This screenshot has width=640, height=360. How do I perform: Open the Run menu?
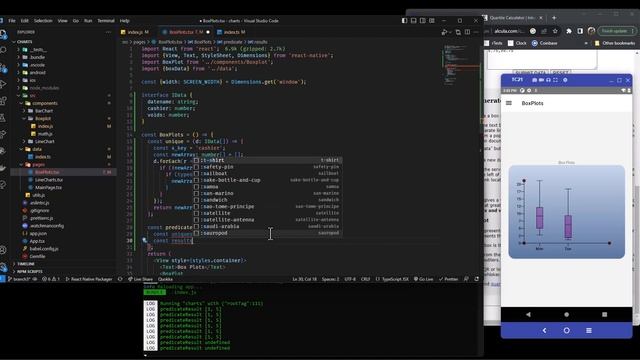pyautogui.click(x=88, y=20)
